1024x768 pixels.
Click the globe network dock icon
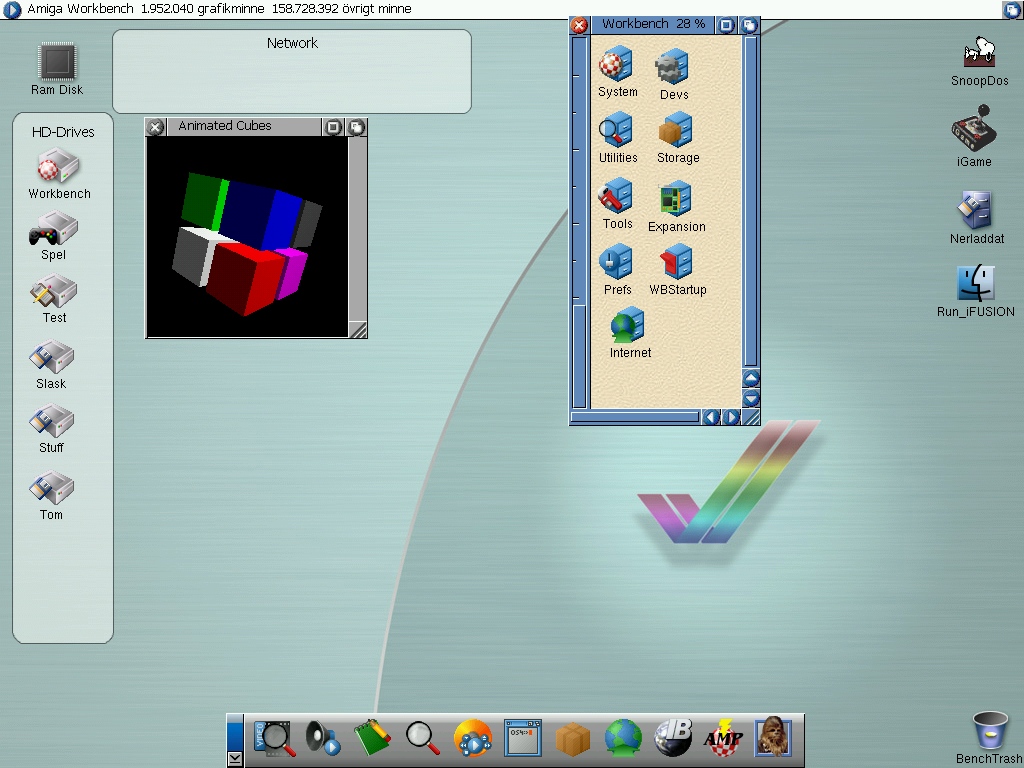(x=623, y=739)
